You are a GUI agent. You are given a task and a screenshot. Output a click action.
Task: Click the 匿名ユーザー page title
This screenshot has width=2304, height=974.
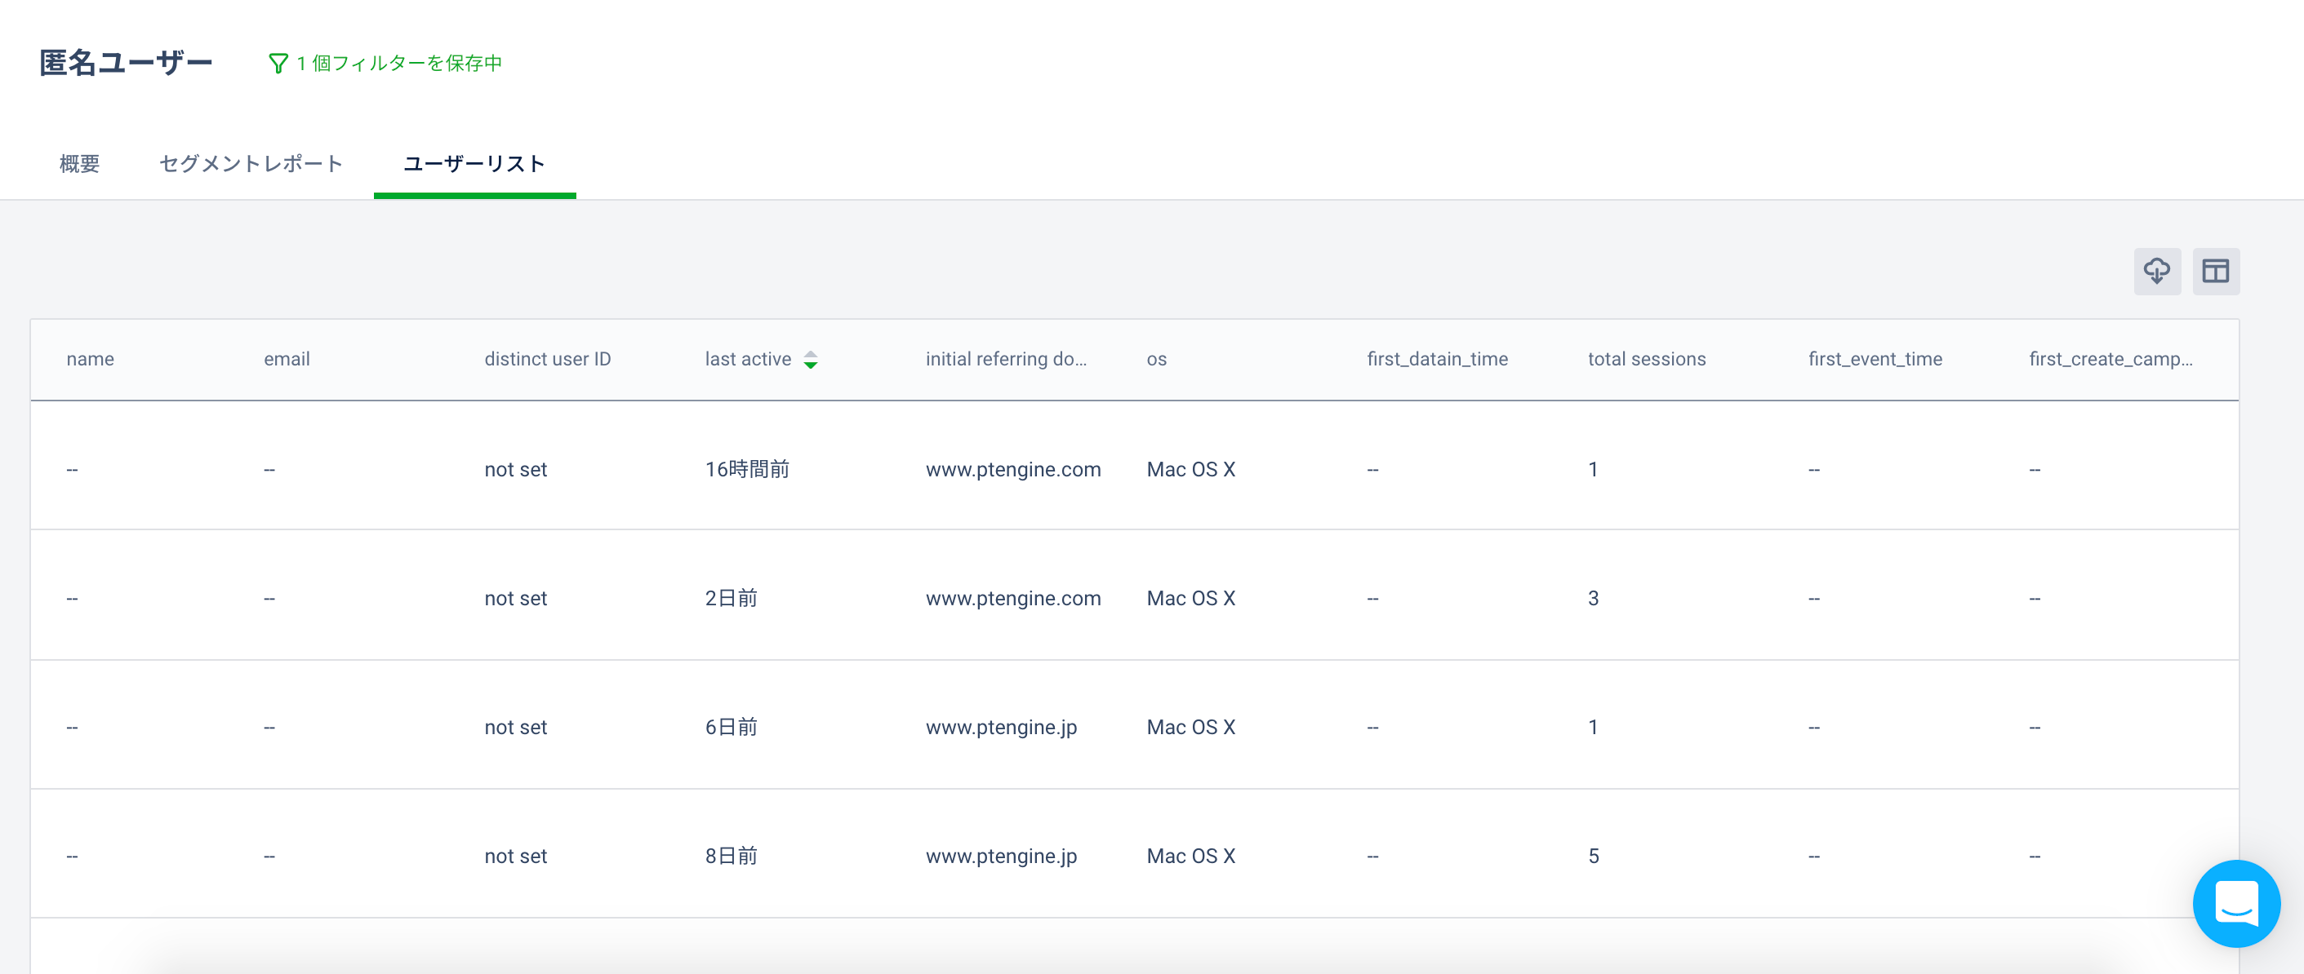coord(126,63)
